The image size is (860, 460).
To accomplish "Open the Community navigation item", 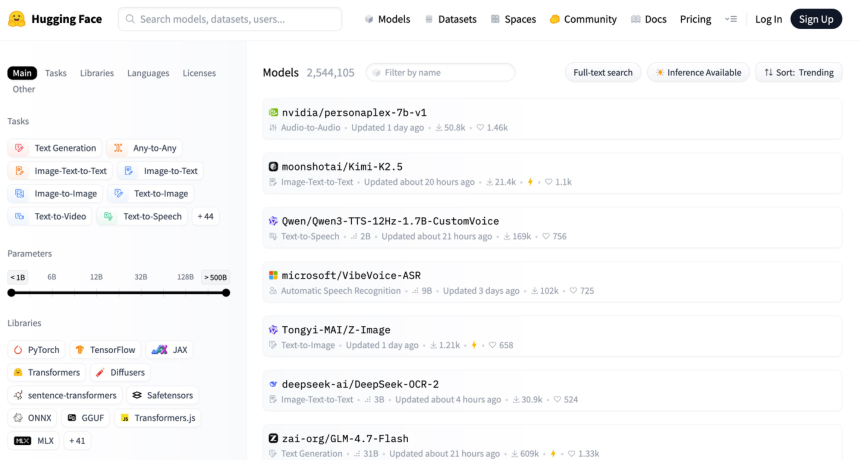I will (583, 19).
